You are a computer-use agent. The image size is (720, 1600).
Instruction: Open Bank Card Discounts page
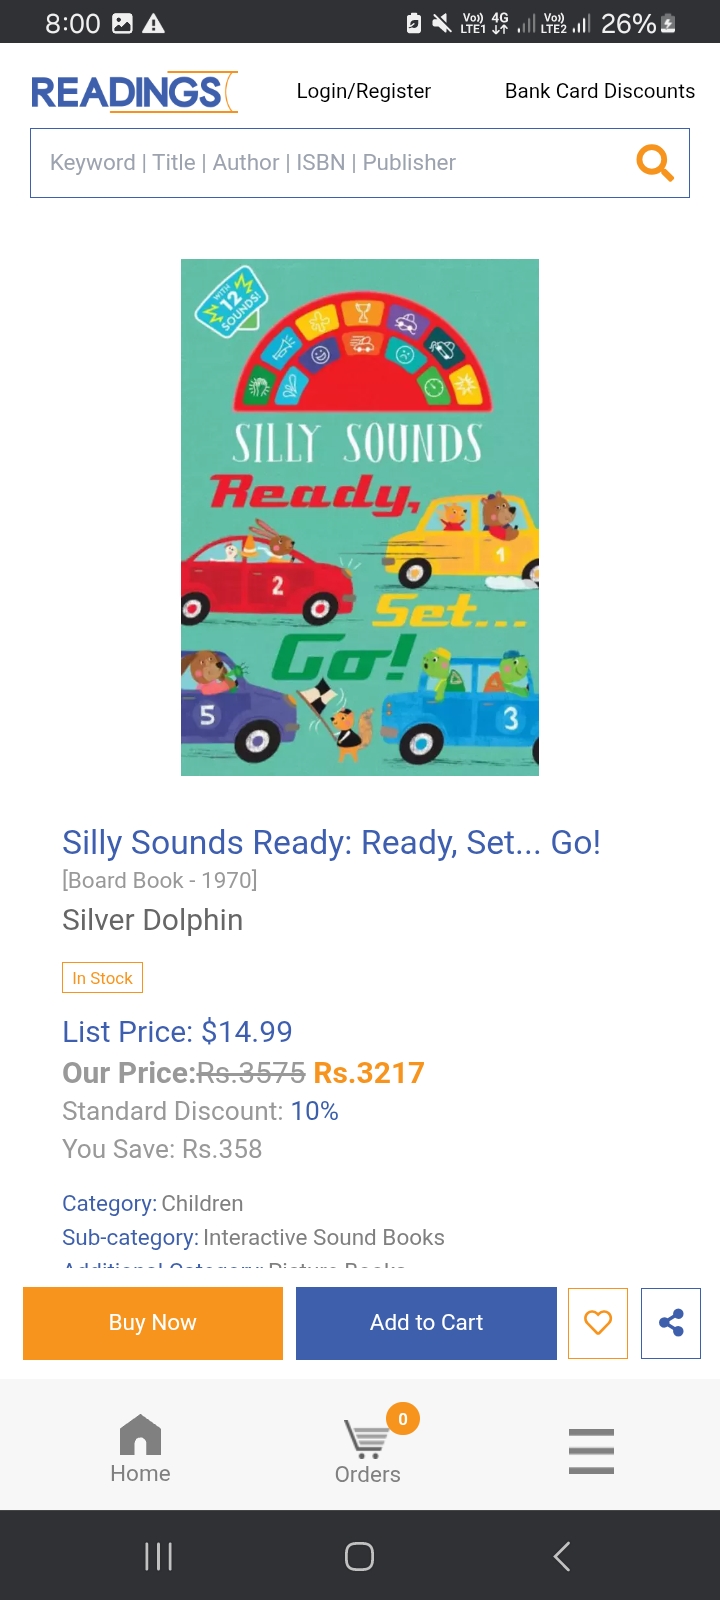click(x=600, y=91)
